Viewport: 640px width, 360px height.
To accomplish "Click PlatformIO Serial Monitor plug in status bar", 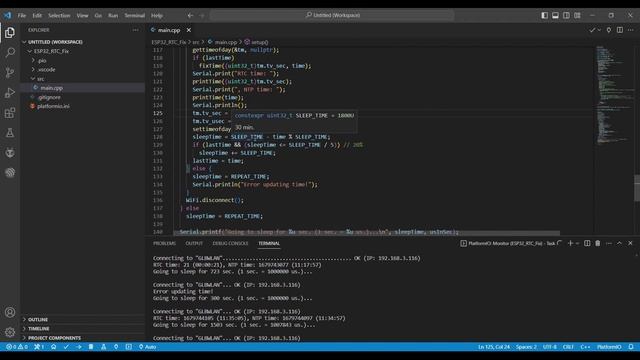I will pos(116,347).
